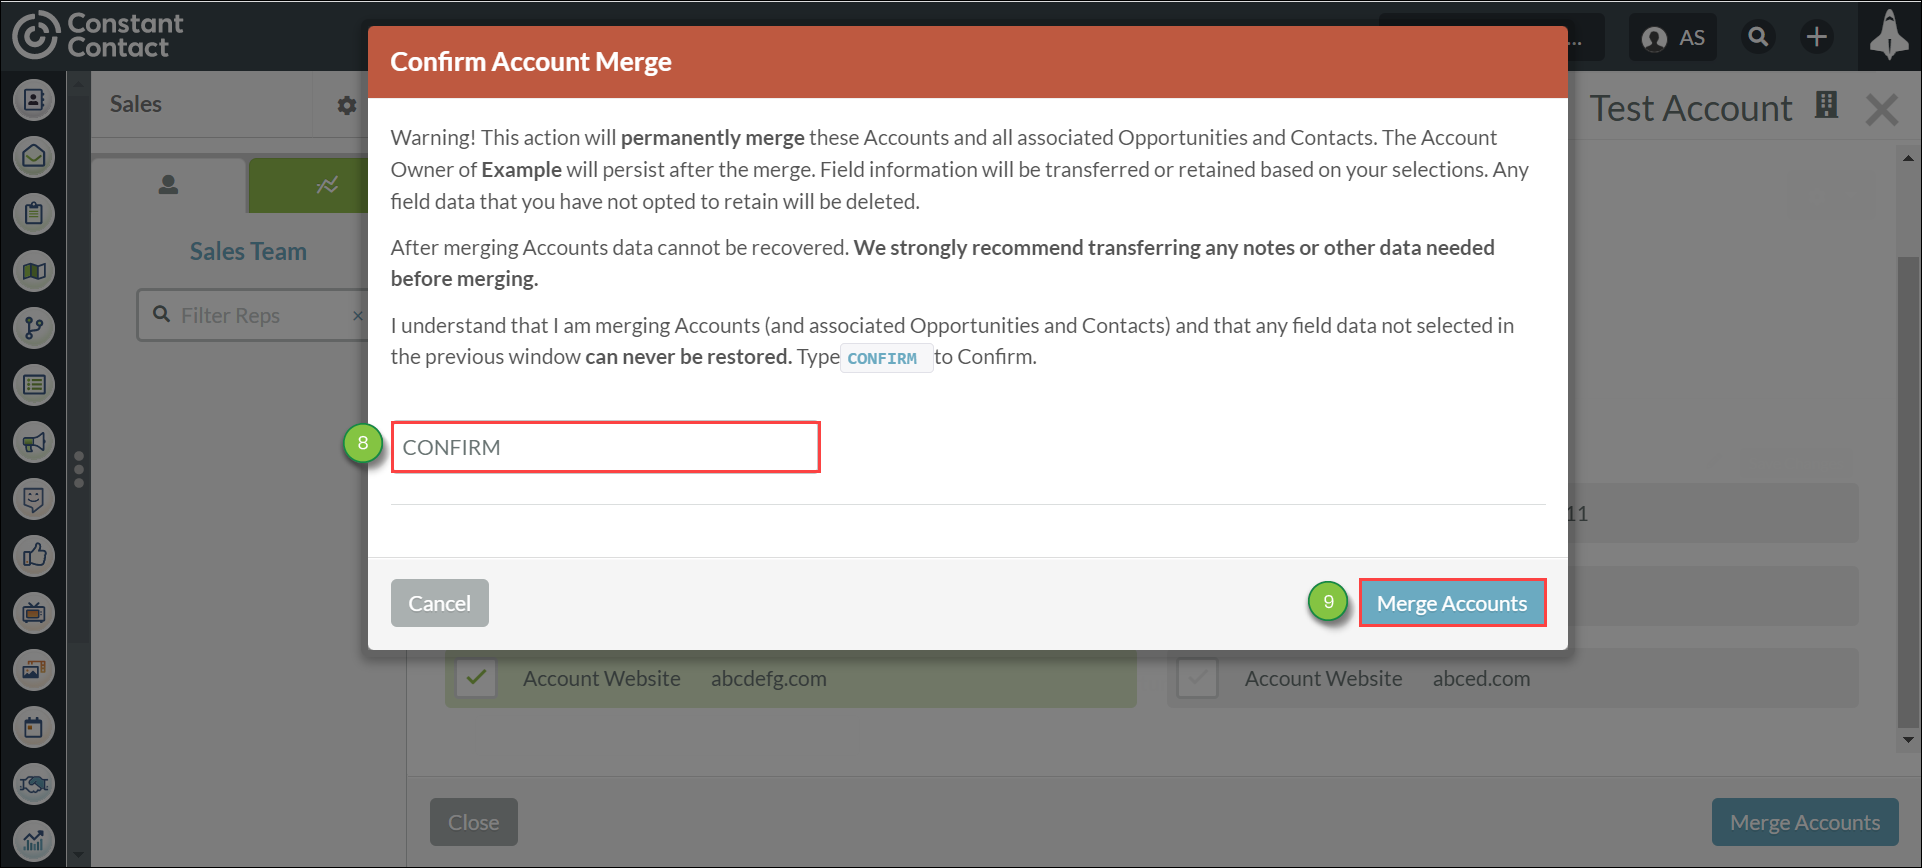Open the magnifier search icon in header
This screenshot has width=1922, height=868.
point(1758,38)
